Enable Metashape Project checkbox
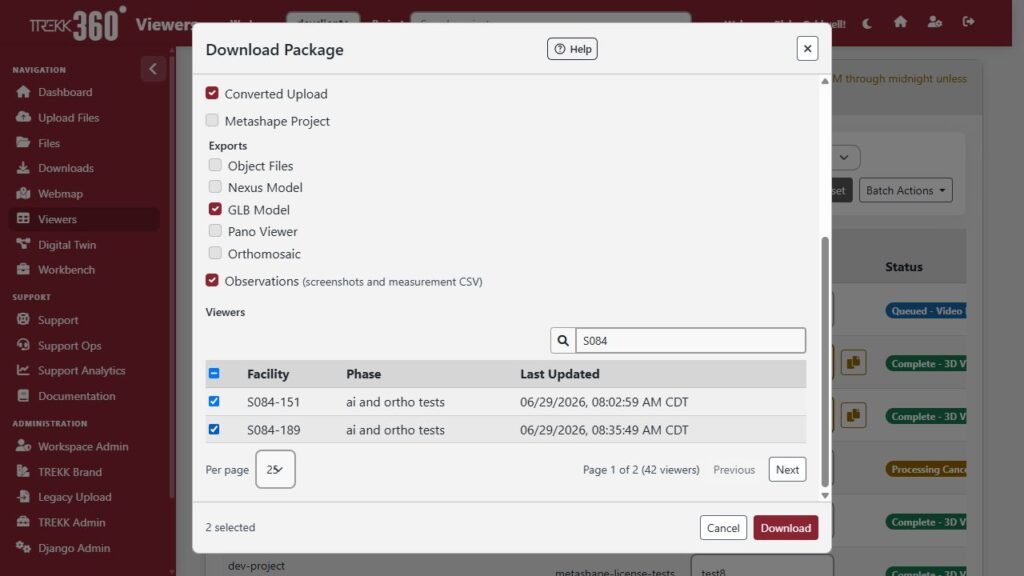 [212, 120]
